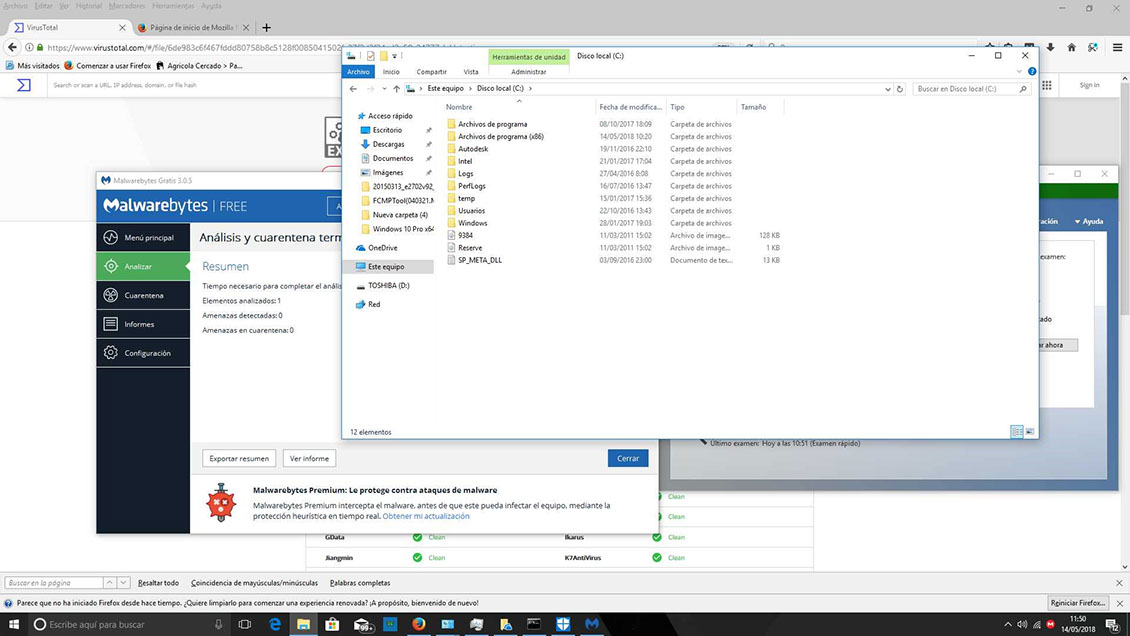
Task: Select TOSHIBA (D:) in the navigation pane
Action: pyautogui.click(x=388, y=286)
